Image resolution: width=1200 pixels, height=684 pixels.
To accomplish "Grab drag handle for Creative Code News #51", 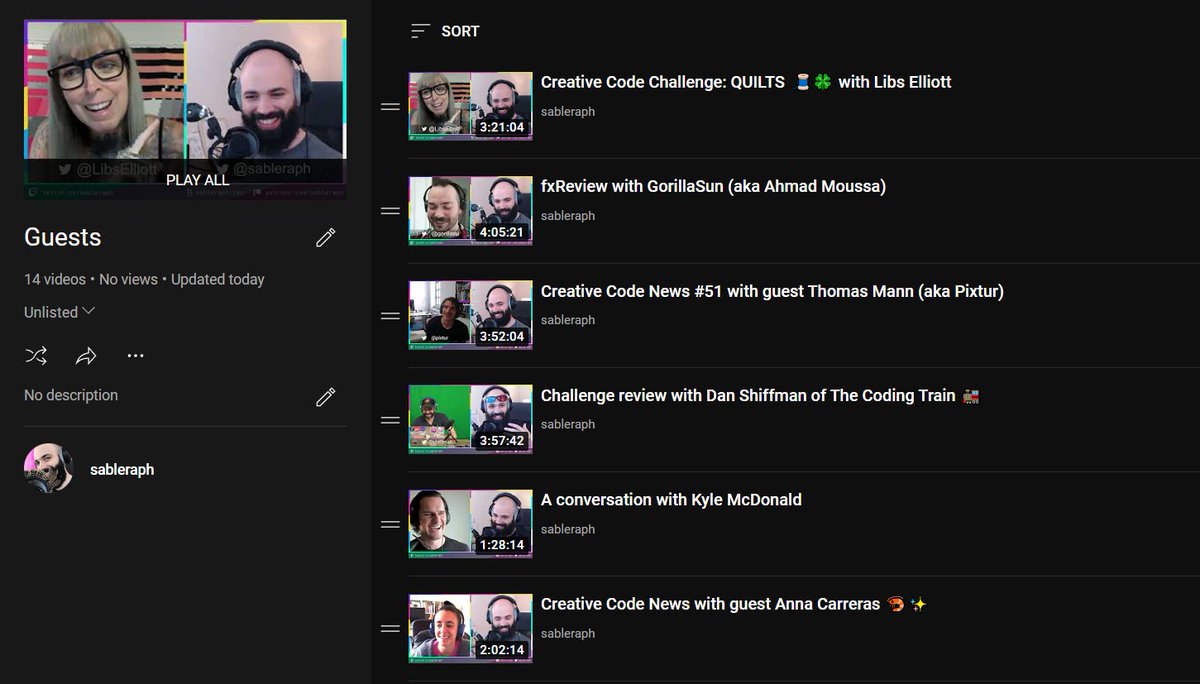I will [x=390, y=316].
